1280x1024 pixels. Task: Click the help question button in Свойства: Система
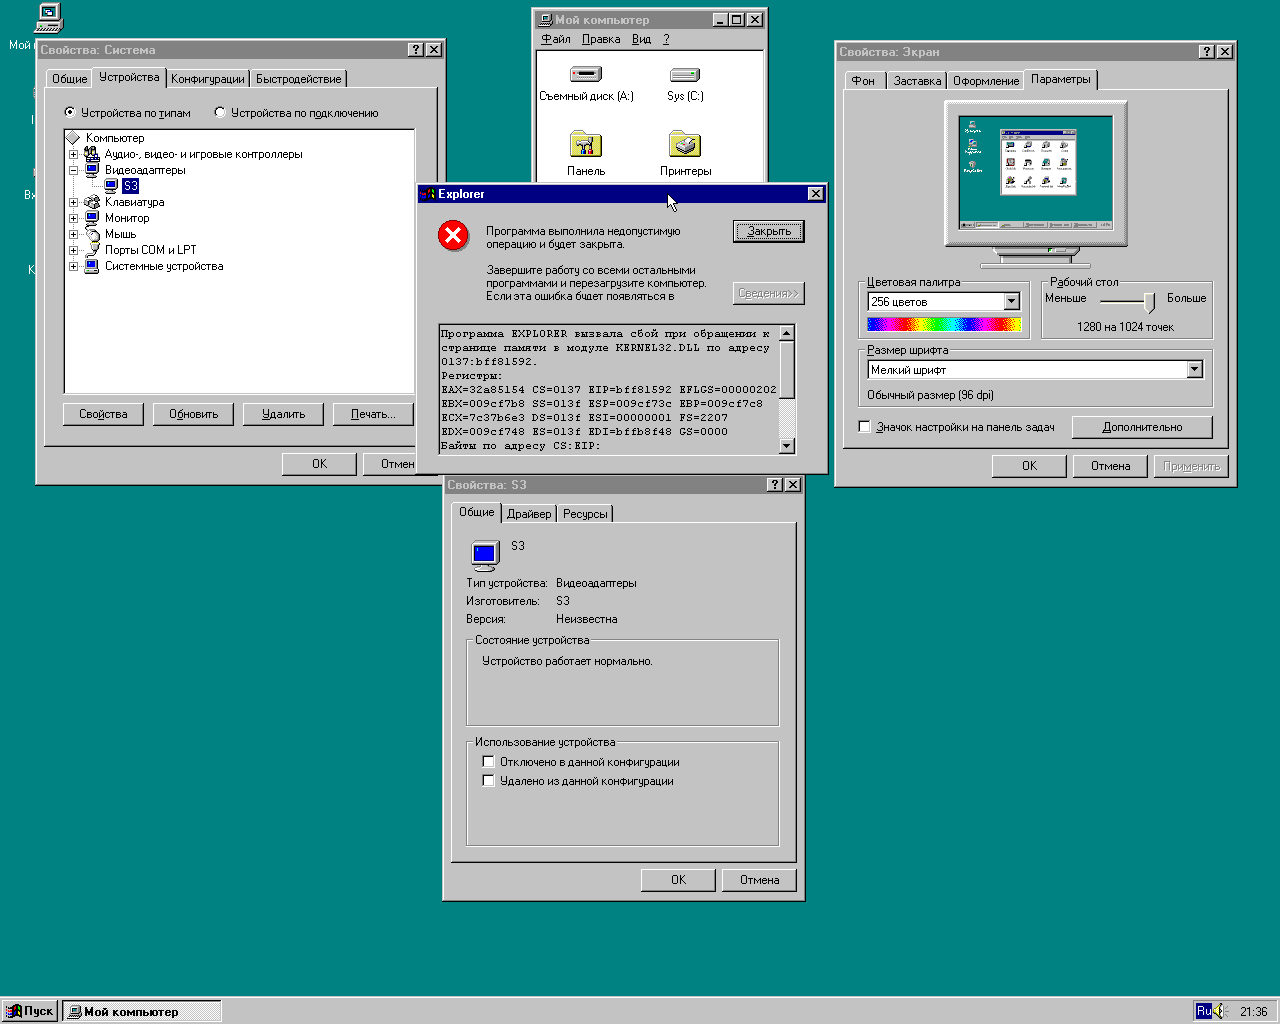coord(416,50)
